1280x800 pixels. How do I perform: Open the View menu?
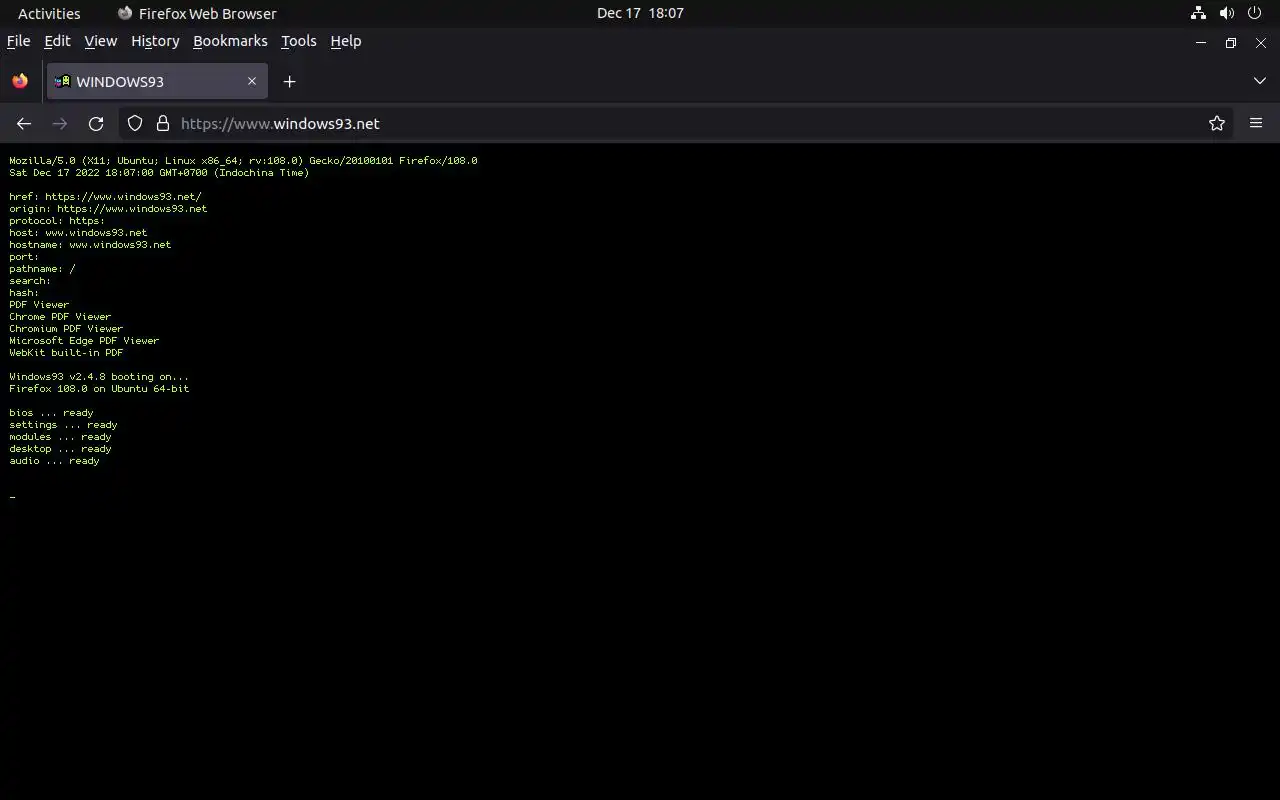(101, 41)
